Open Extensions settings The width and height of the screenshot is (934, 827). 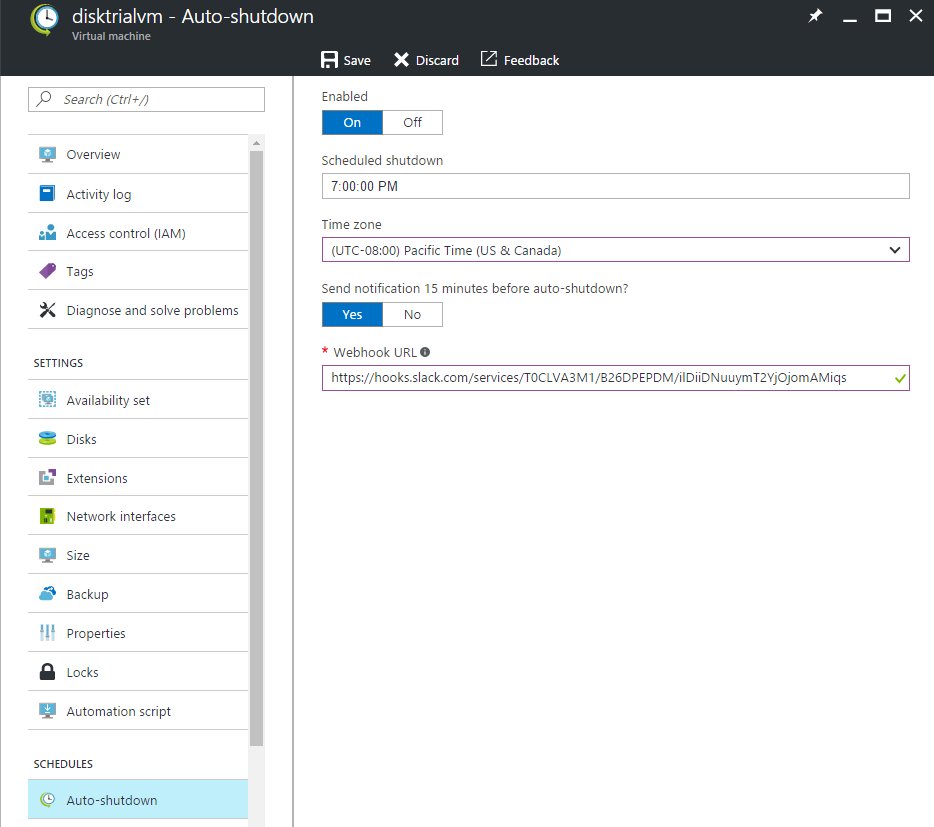[138, 478]
